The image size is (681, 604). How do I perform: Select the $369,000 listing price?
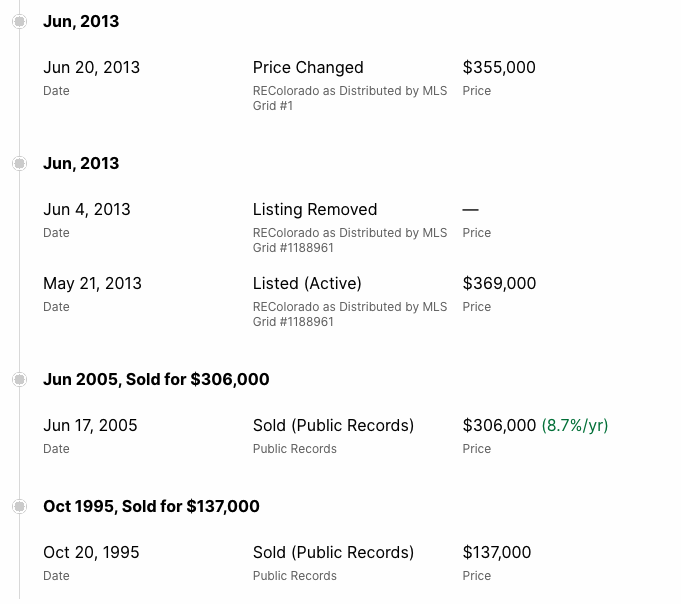[x=499, y=284]
